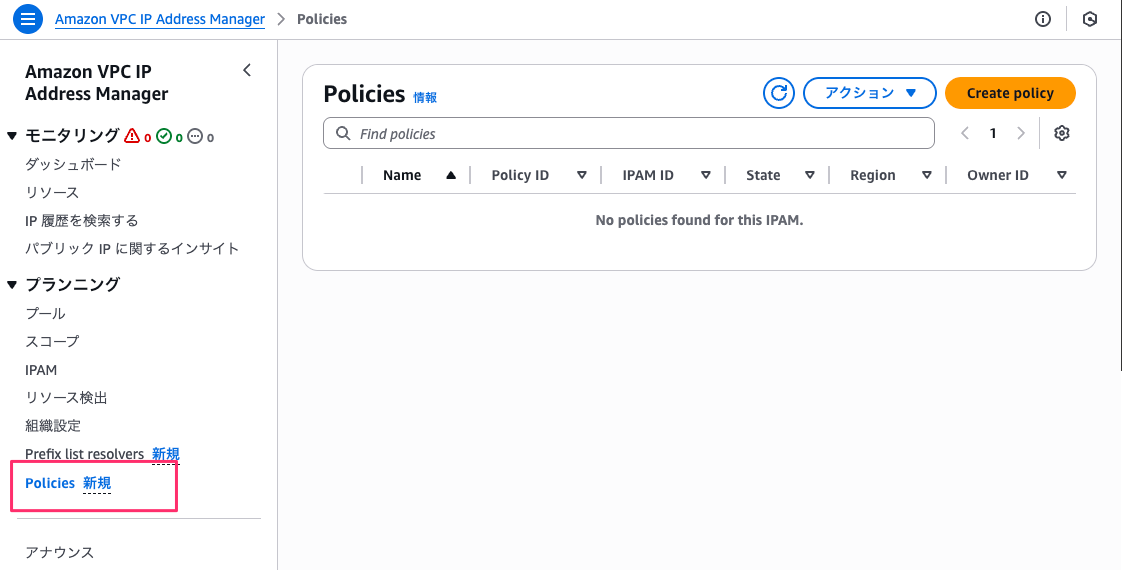This screenshot has width=1122, height=570.
Task: Open the hamburger navigation menu
Action: click(x=28, y=19)
